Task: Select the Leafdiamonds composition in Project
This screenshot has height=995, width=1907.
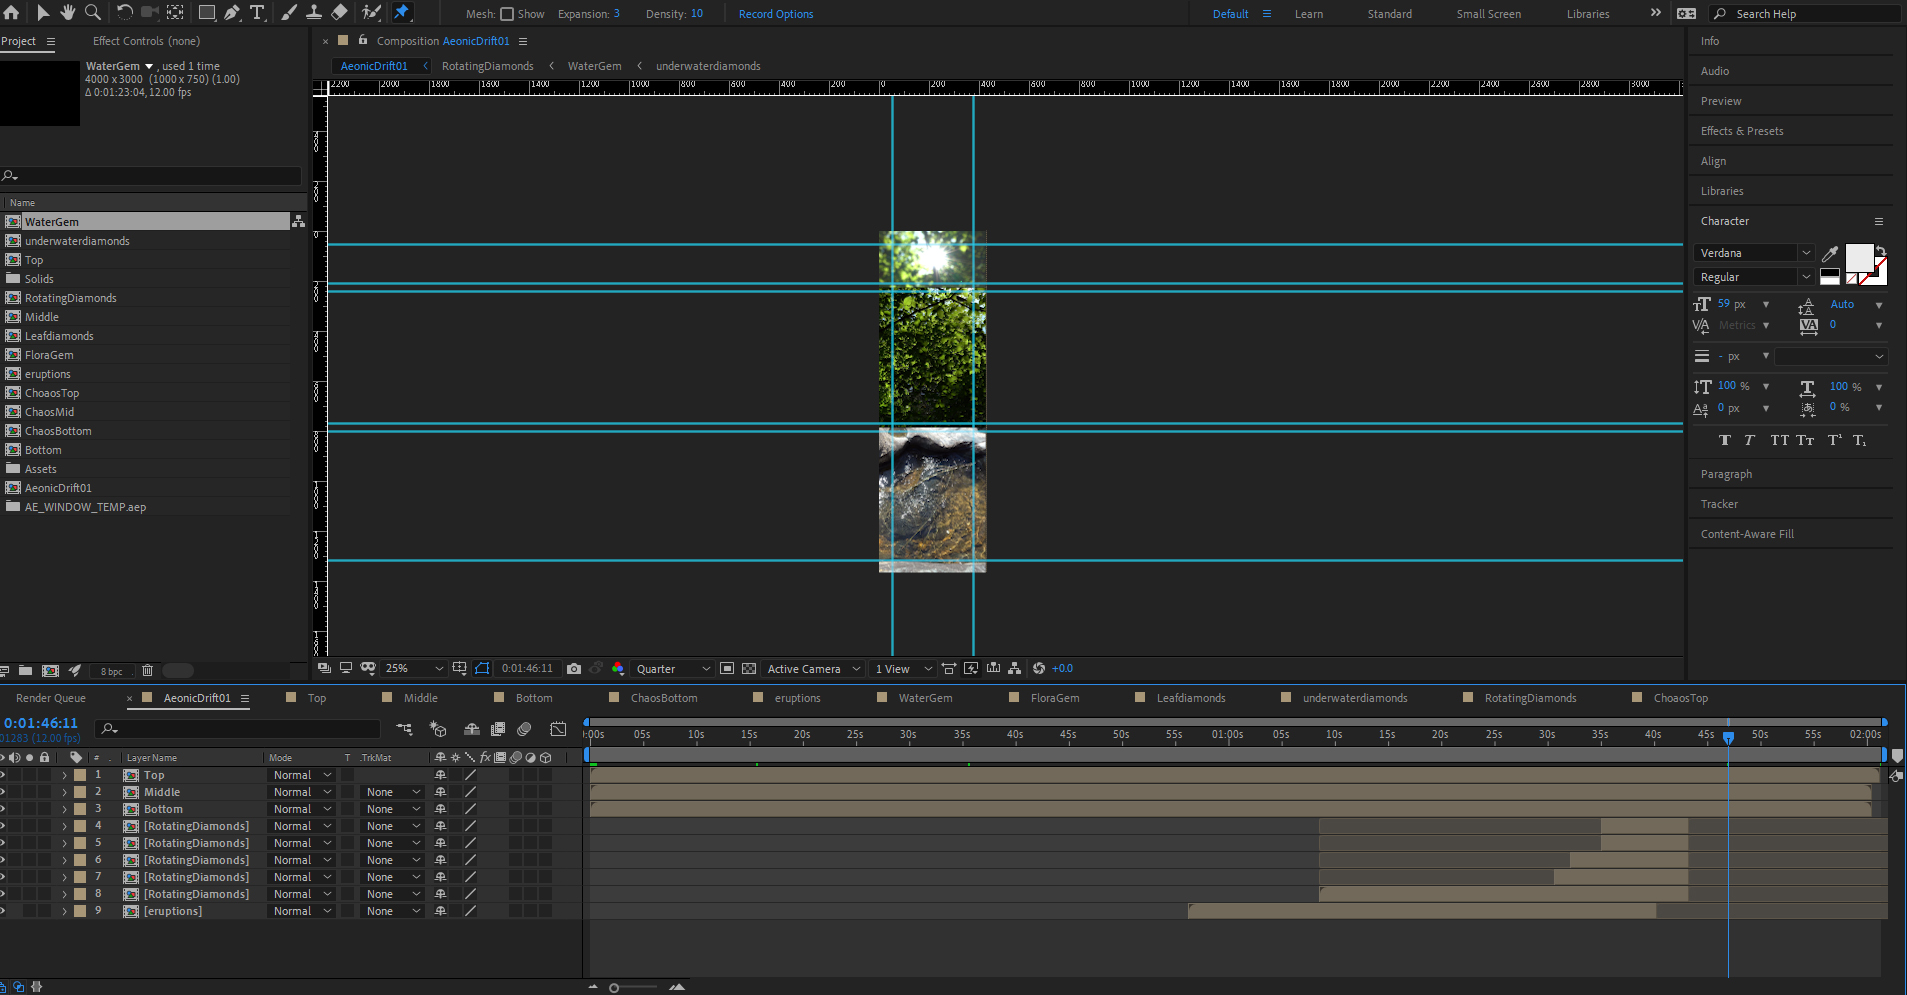Action: (x=59, y=336)
